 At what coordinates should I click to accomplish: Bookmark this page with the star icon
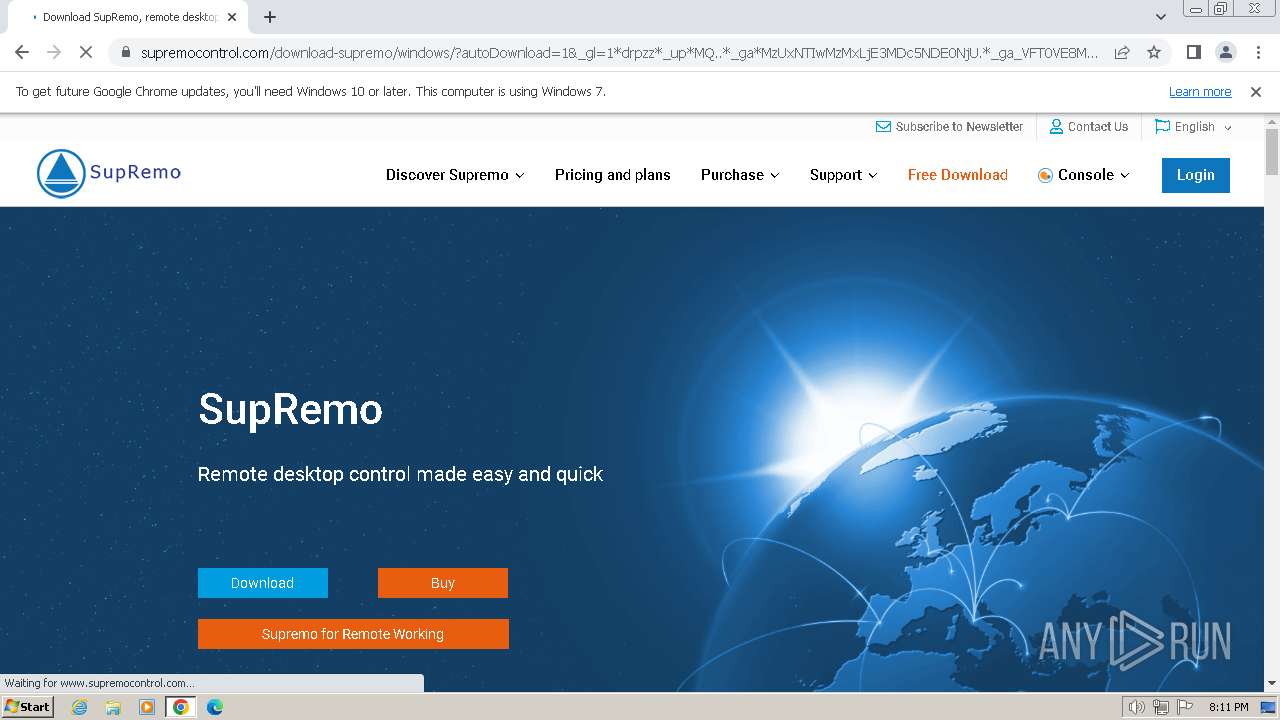click(x=1154, y=52)
